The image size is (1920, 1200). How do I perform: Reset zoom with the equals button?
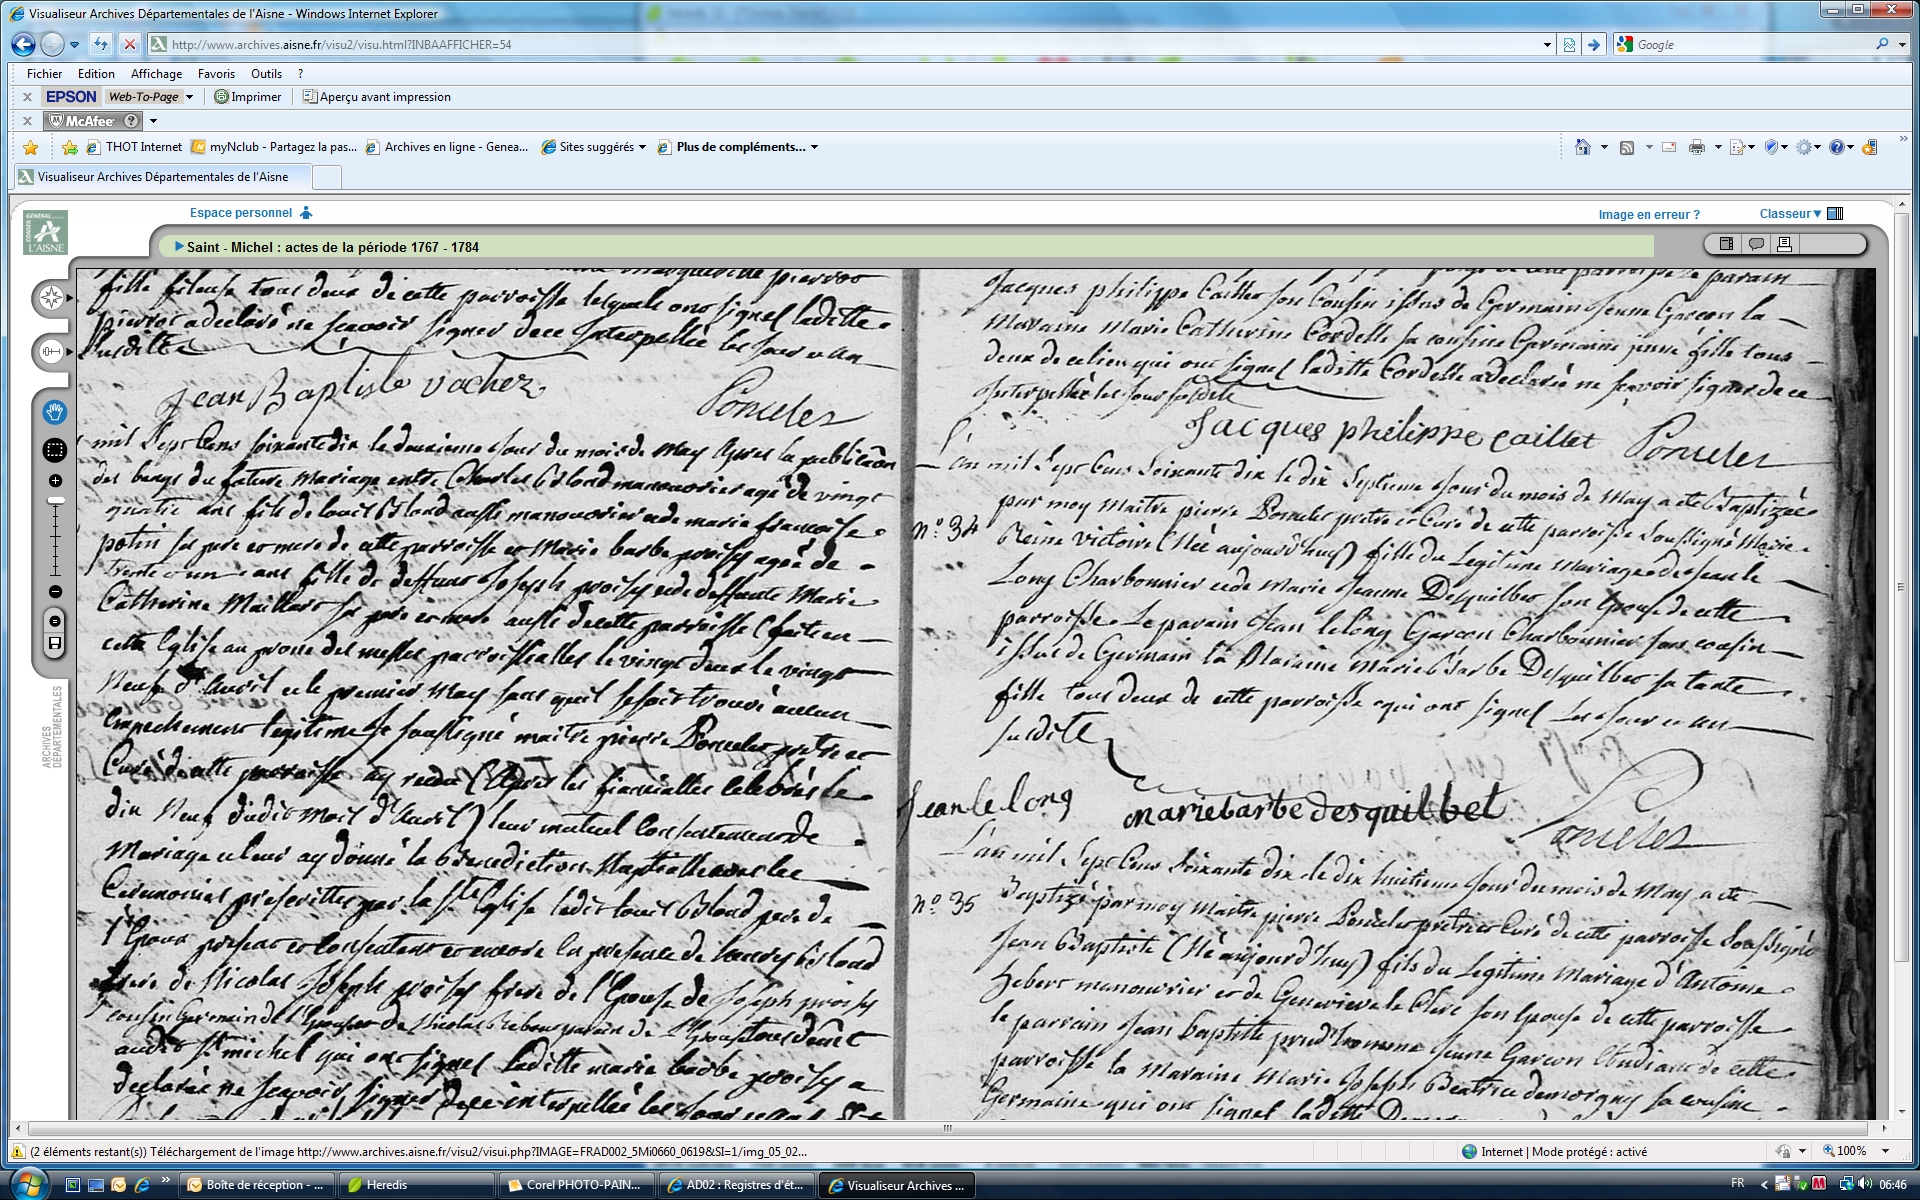coord(55,621)
